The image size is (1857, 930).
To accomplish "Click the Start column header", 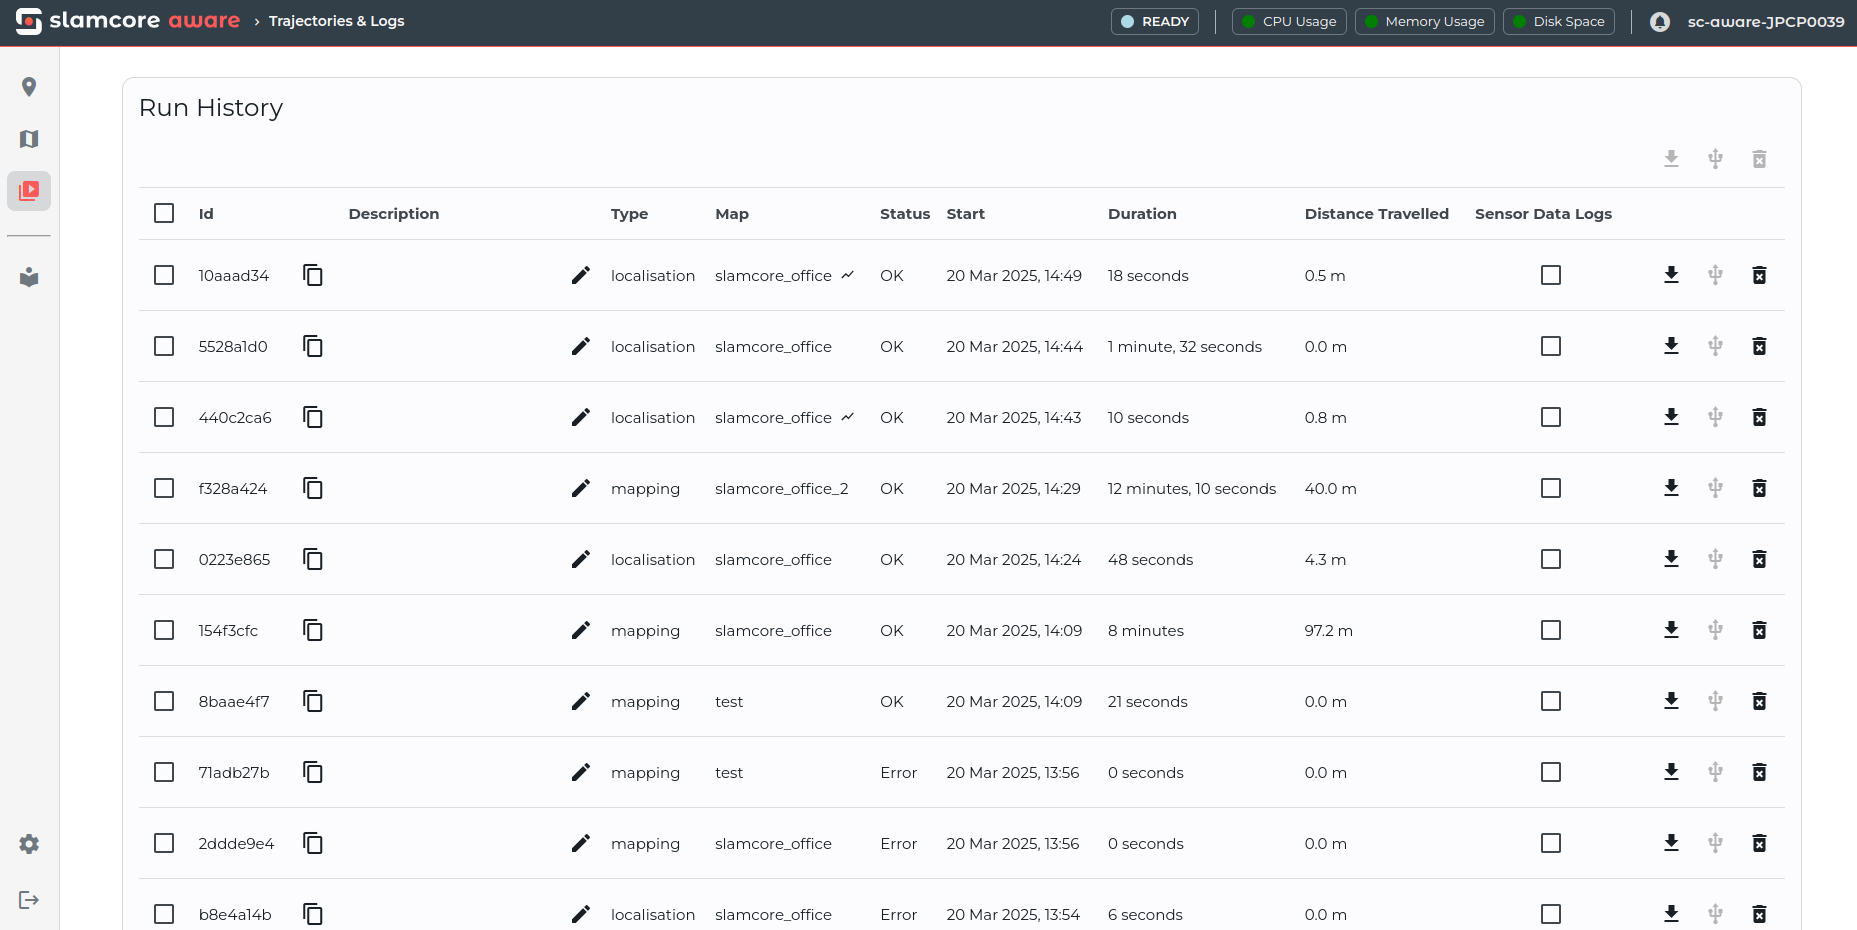I will tap(966, 214).
